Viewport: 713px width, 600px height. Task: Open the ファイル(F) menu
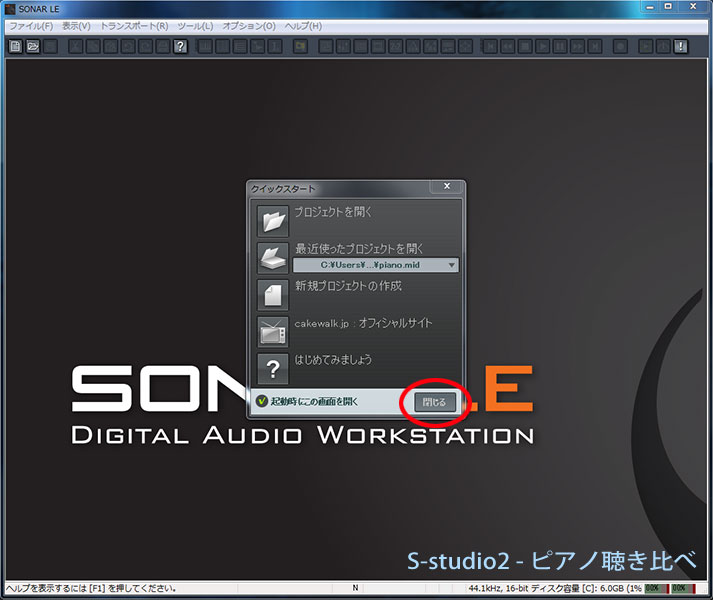click(30, 25)
